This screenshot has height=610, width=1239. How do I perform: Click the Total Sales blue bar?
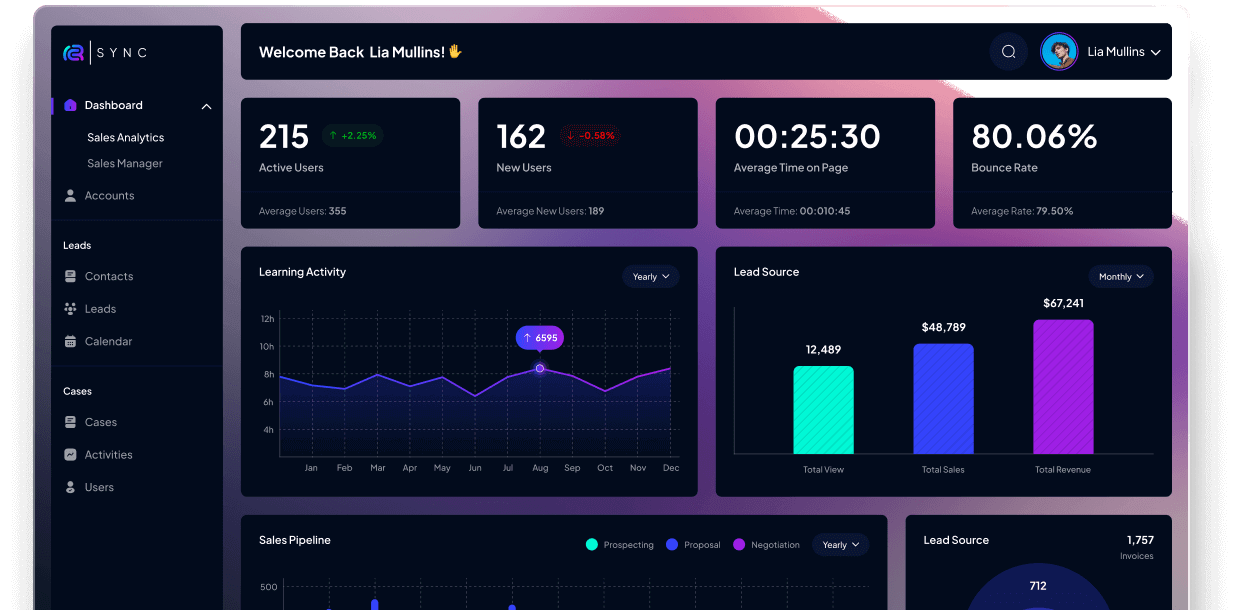[x=943, y=399]
